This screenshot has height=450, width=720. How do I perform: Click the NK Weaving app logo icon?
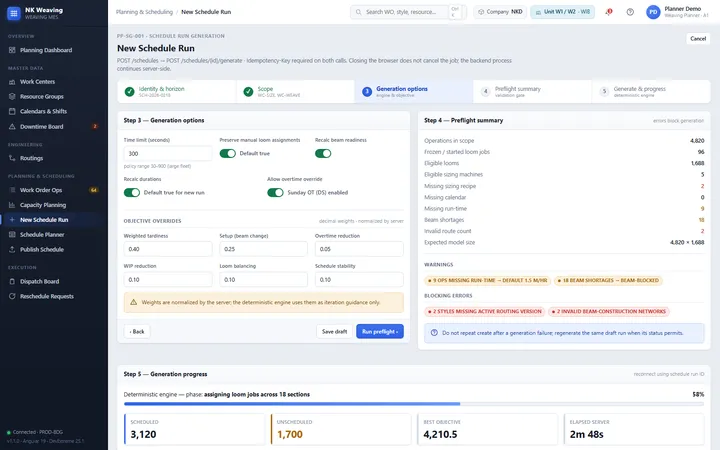[14, 13]
